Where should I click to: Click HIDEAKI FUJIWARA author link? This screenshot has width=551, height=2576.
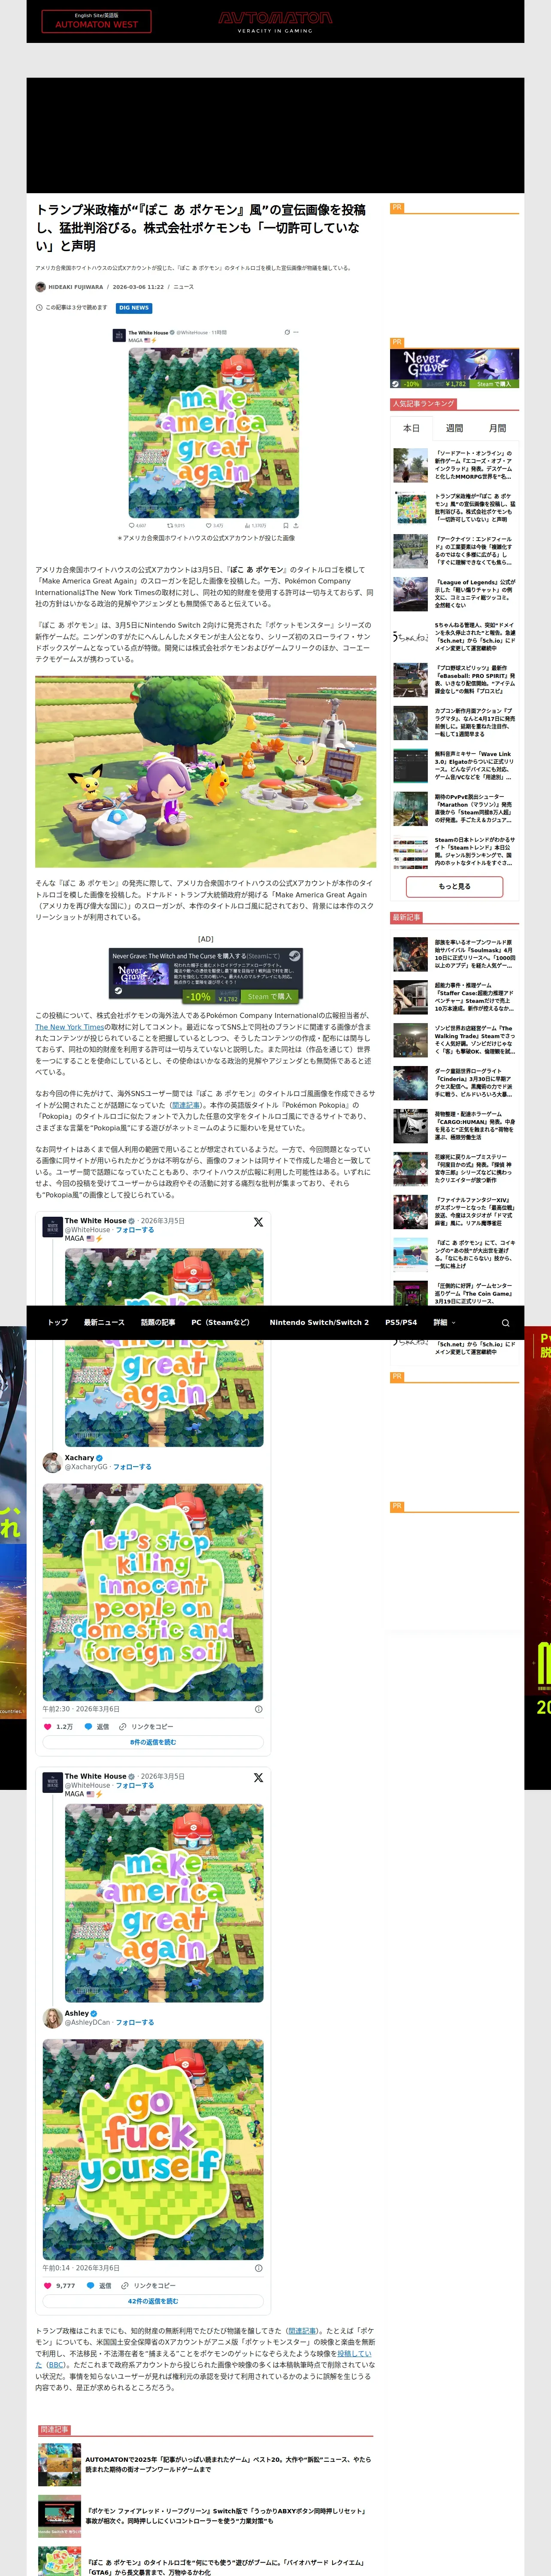[76, 287]
